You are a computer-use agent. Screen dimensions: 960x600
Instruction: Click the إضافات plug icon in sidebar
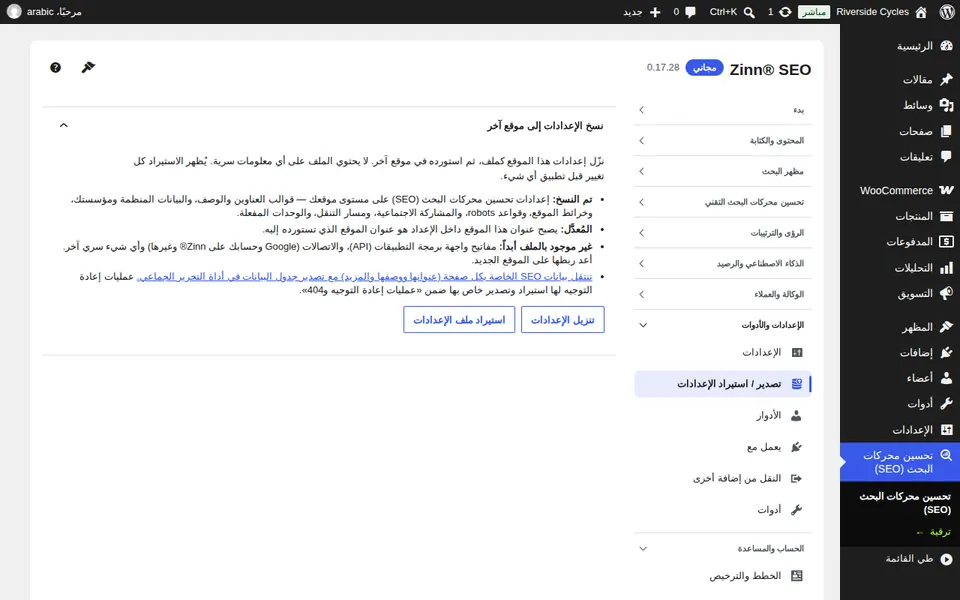pos(947,353)
